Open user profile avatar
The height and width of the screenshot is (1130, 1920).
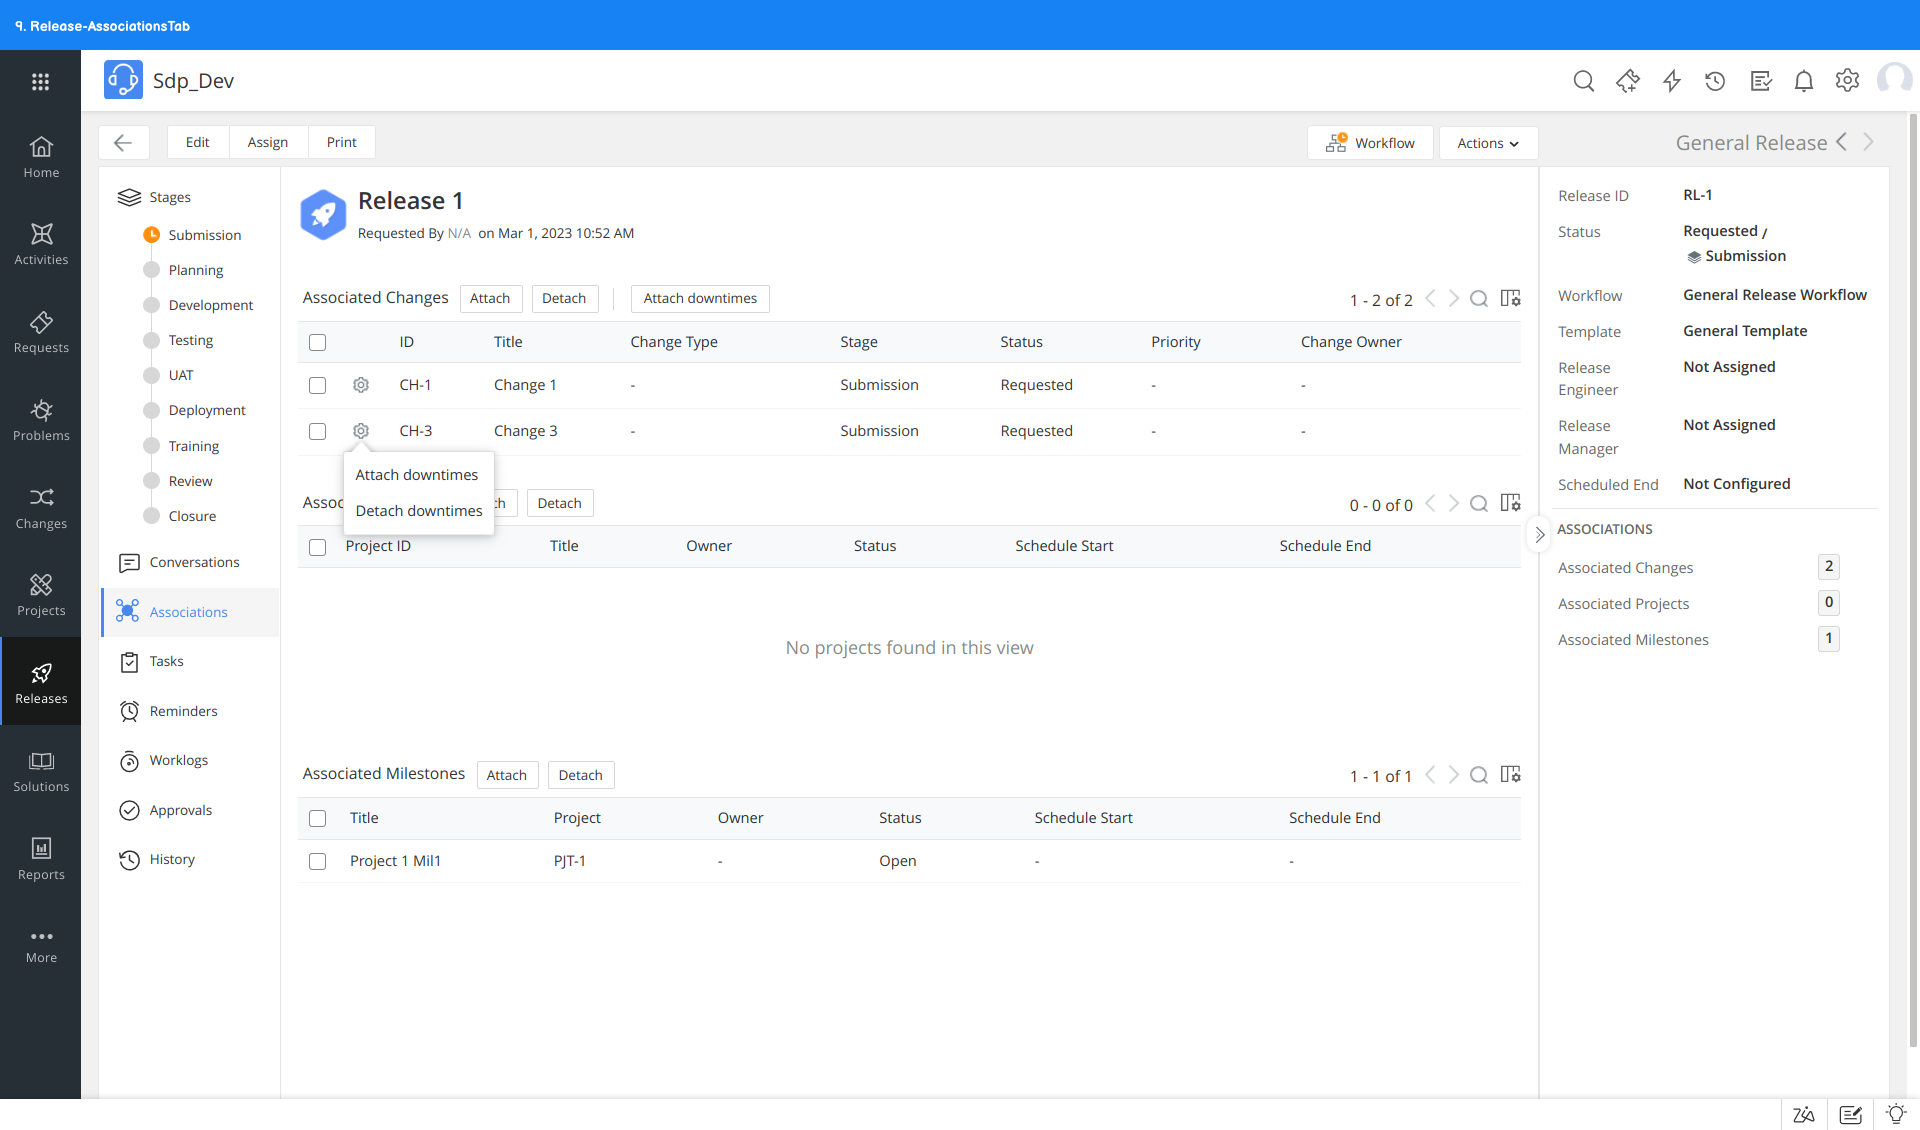coord(1894,80)
